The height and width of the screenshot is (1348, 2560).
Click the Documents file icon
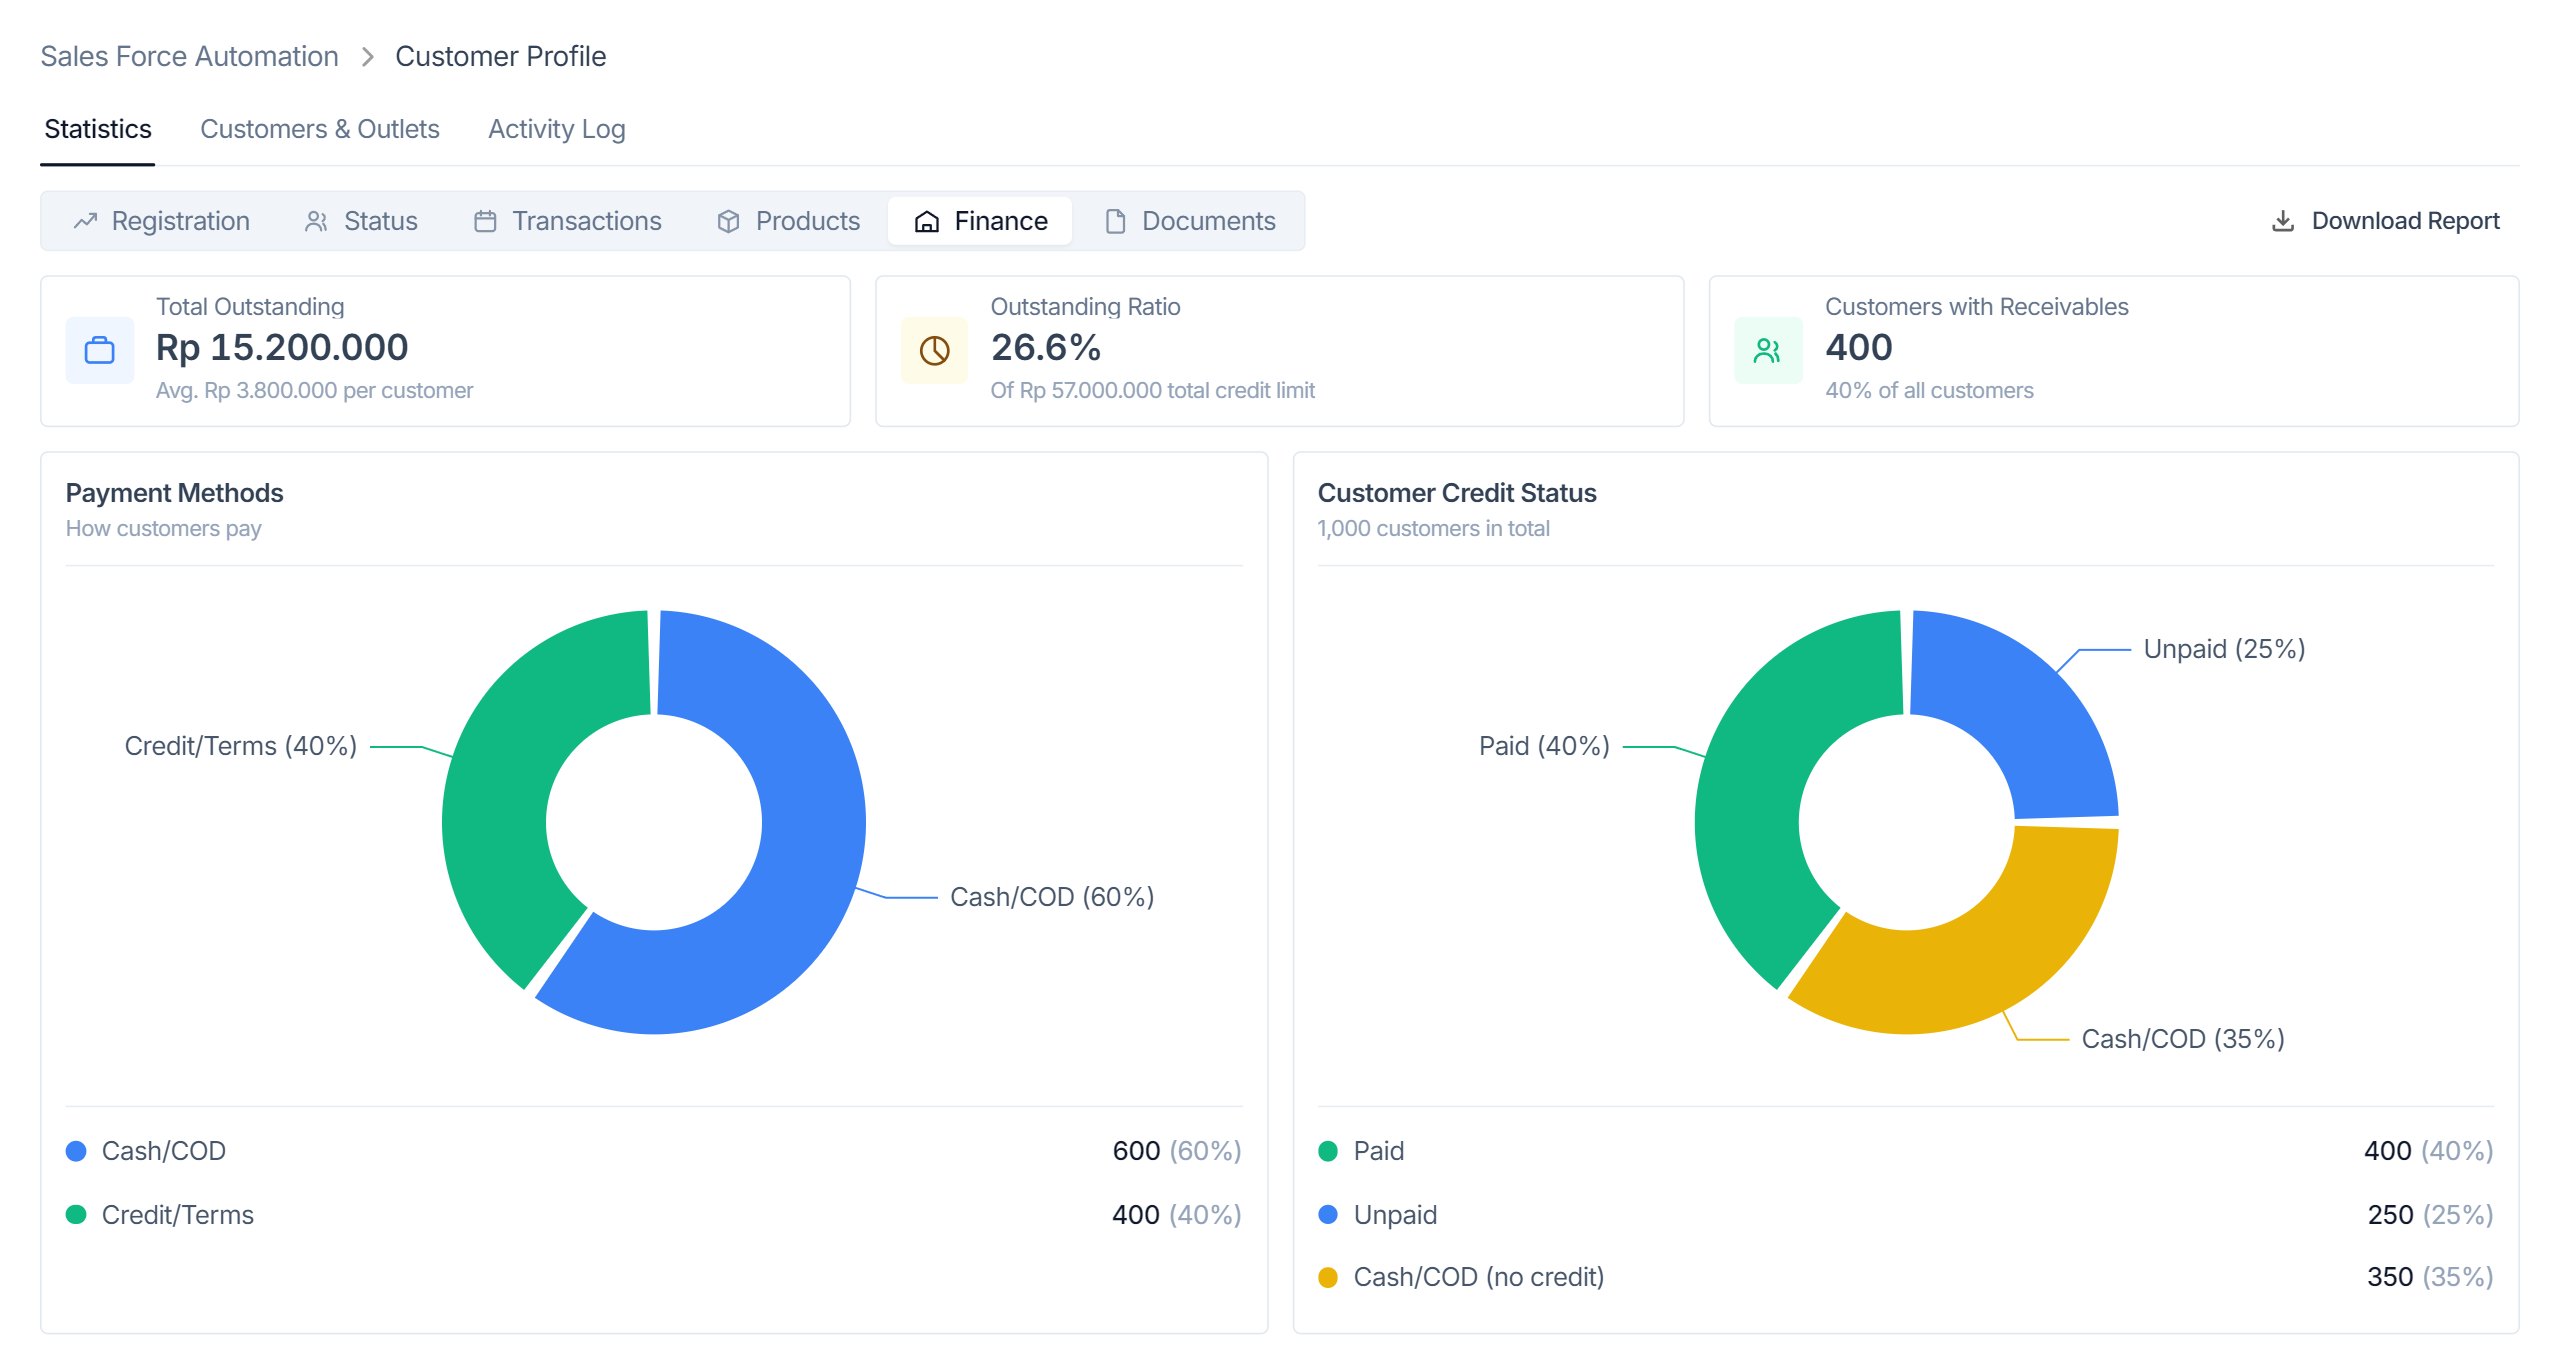tap(1115, 221)
